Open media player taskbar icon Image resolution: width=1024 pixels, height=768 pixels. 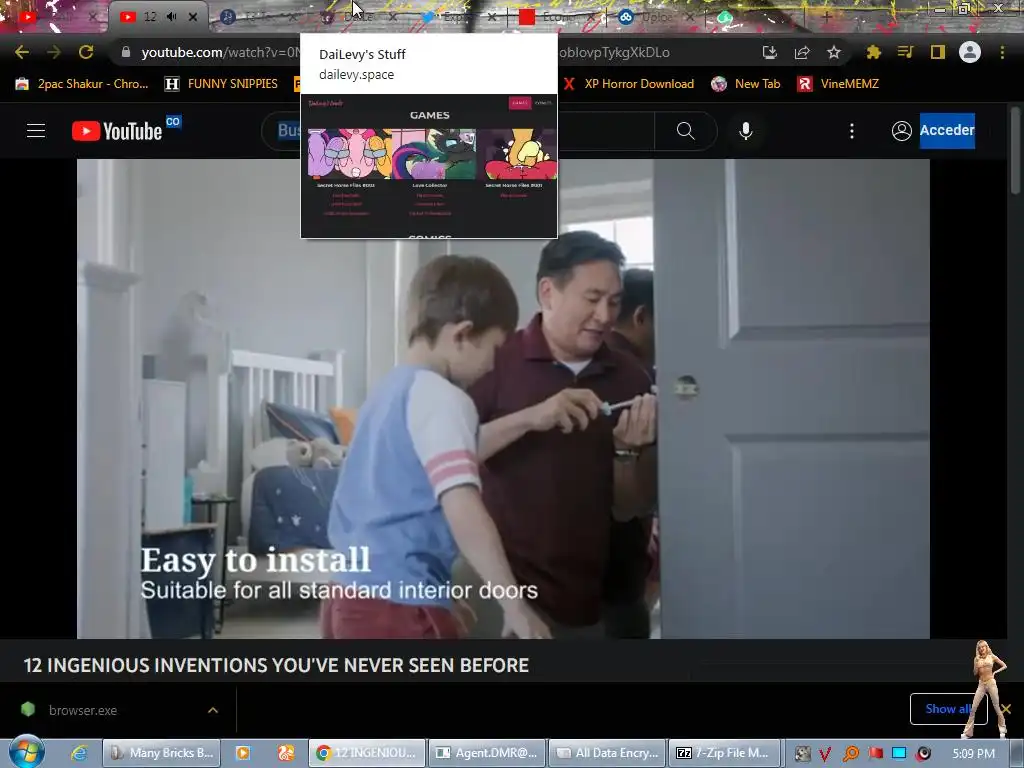pyautogui.click(x=243, y=753)
